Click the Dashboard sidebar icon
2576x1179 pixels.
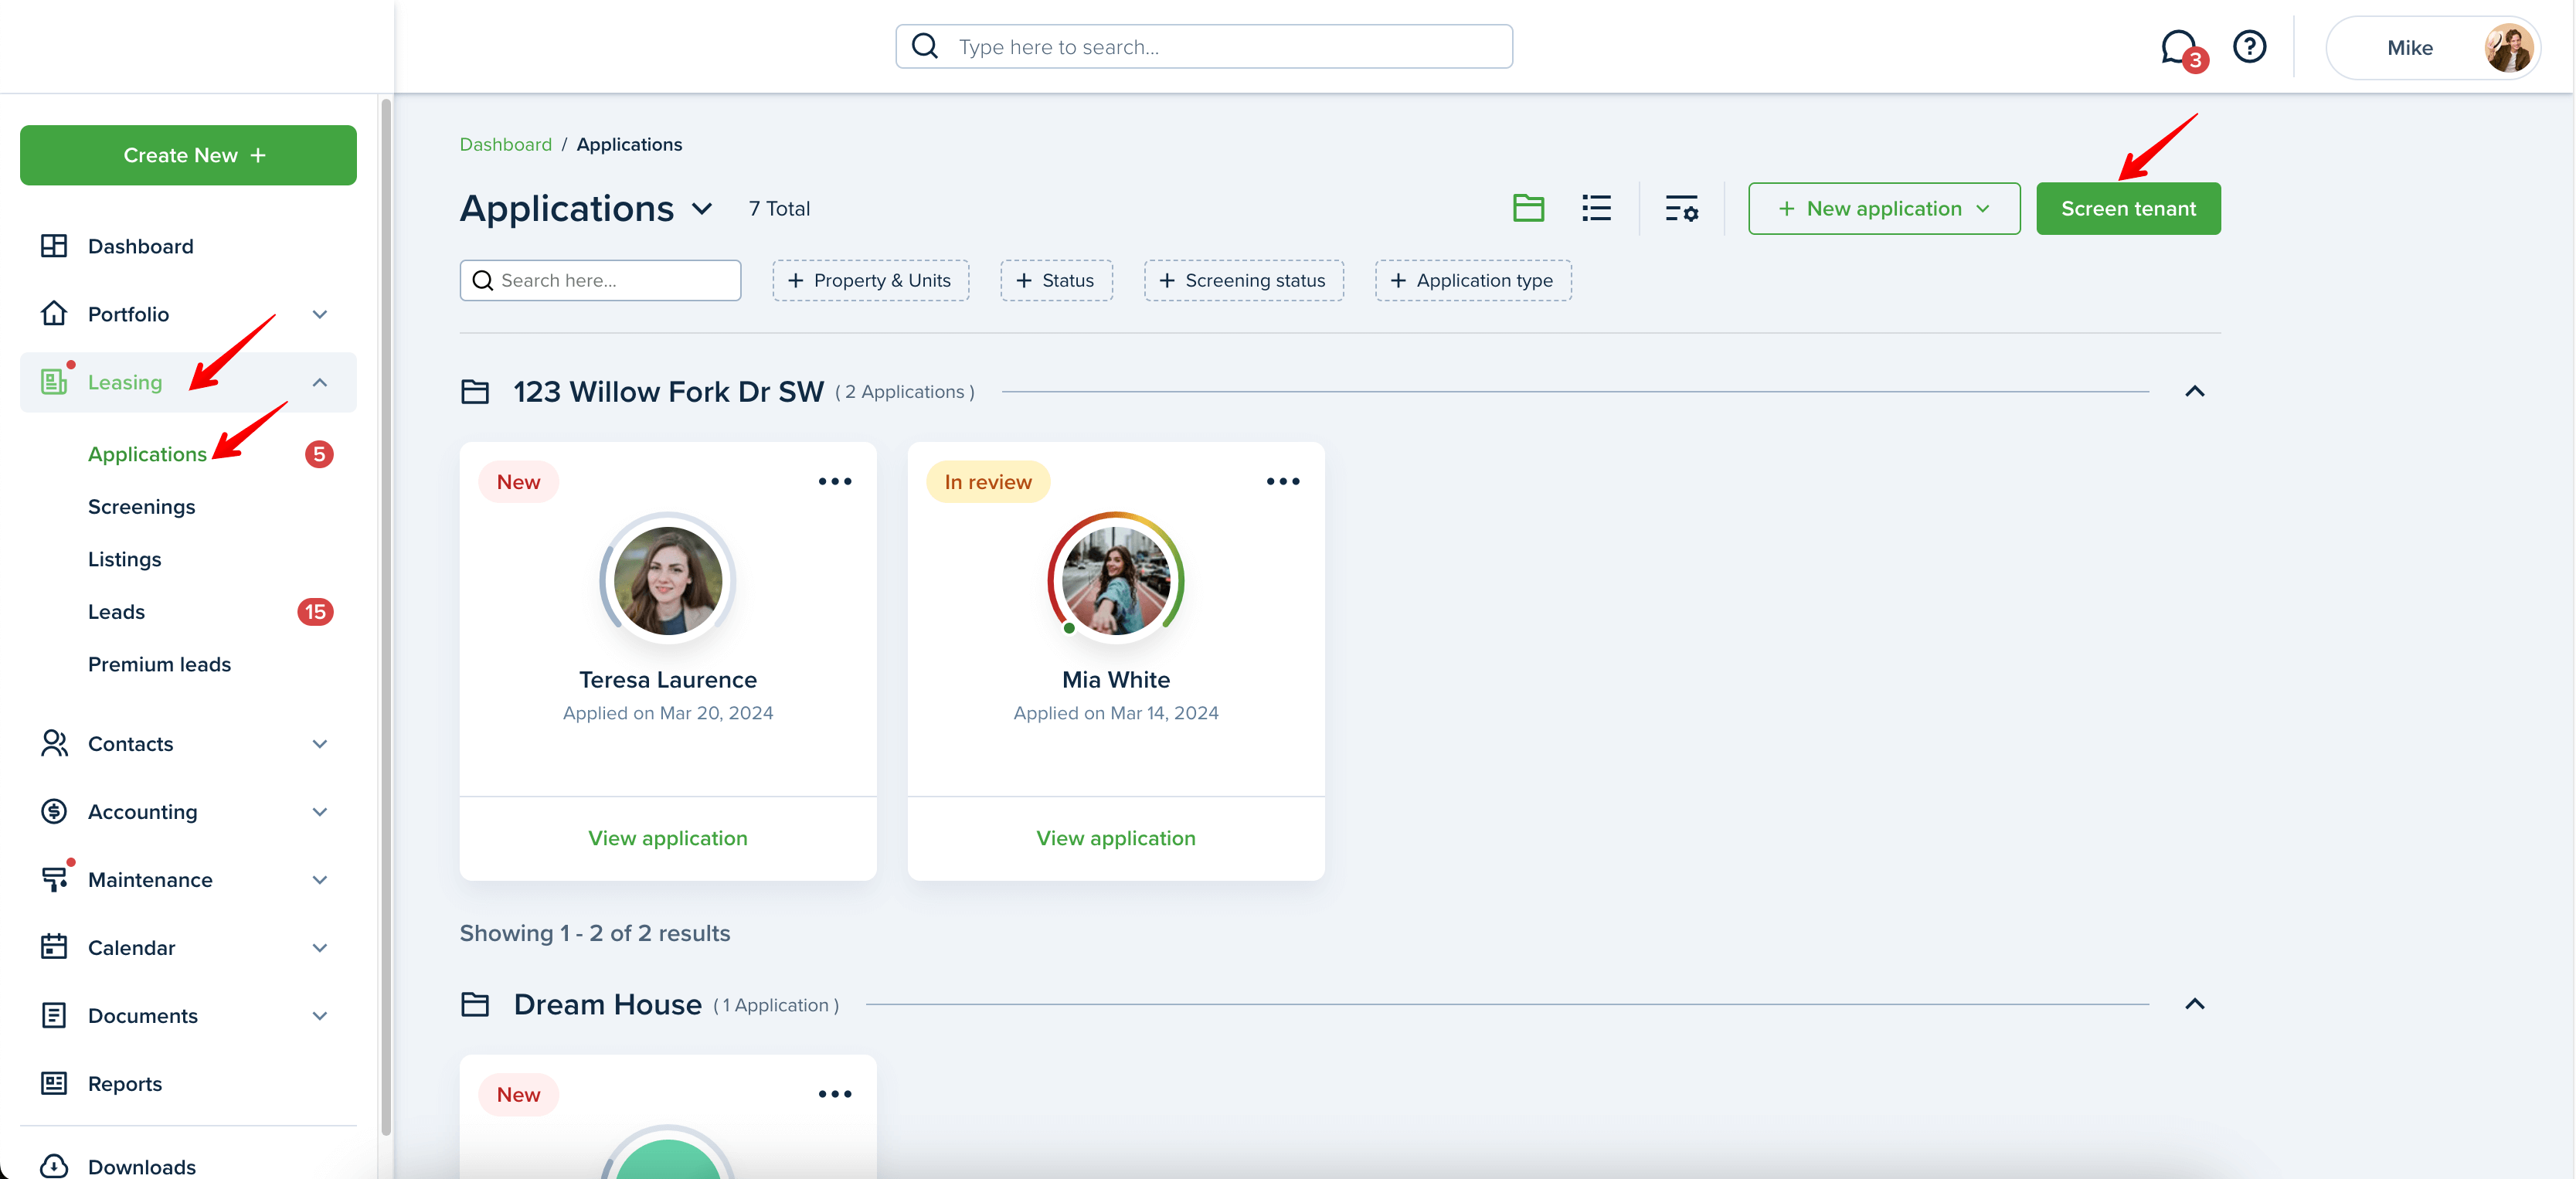54,246
